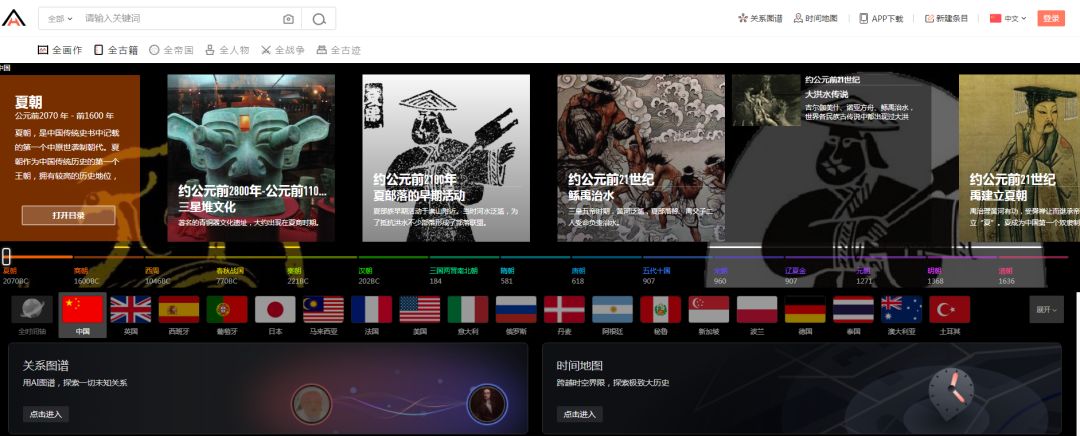The height and width of the screenshot is (436, 1080).
Task: Jump to 秦朝 221BC on timeline
Action: pyautogui.click(x=298, y=276)
